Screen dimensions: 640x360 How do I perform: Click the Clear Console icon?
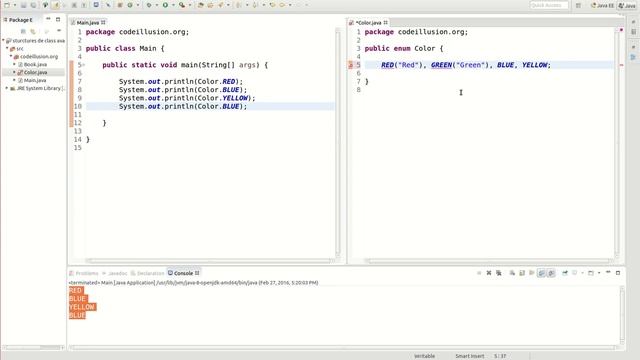[x=512, y=273]
